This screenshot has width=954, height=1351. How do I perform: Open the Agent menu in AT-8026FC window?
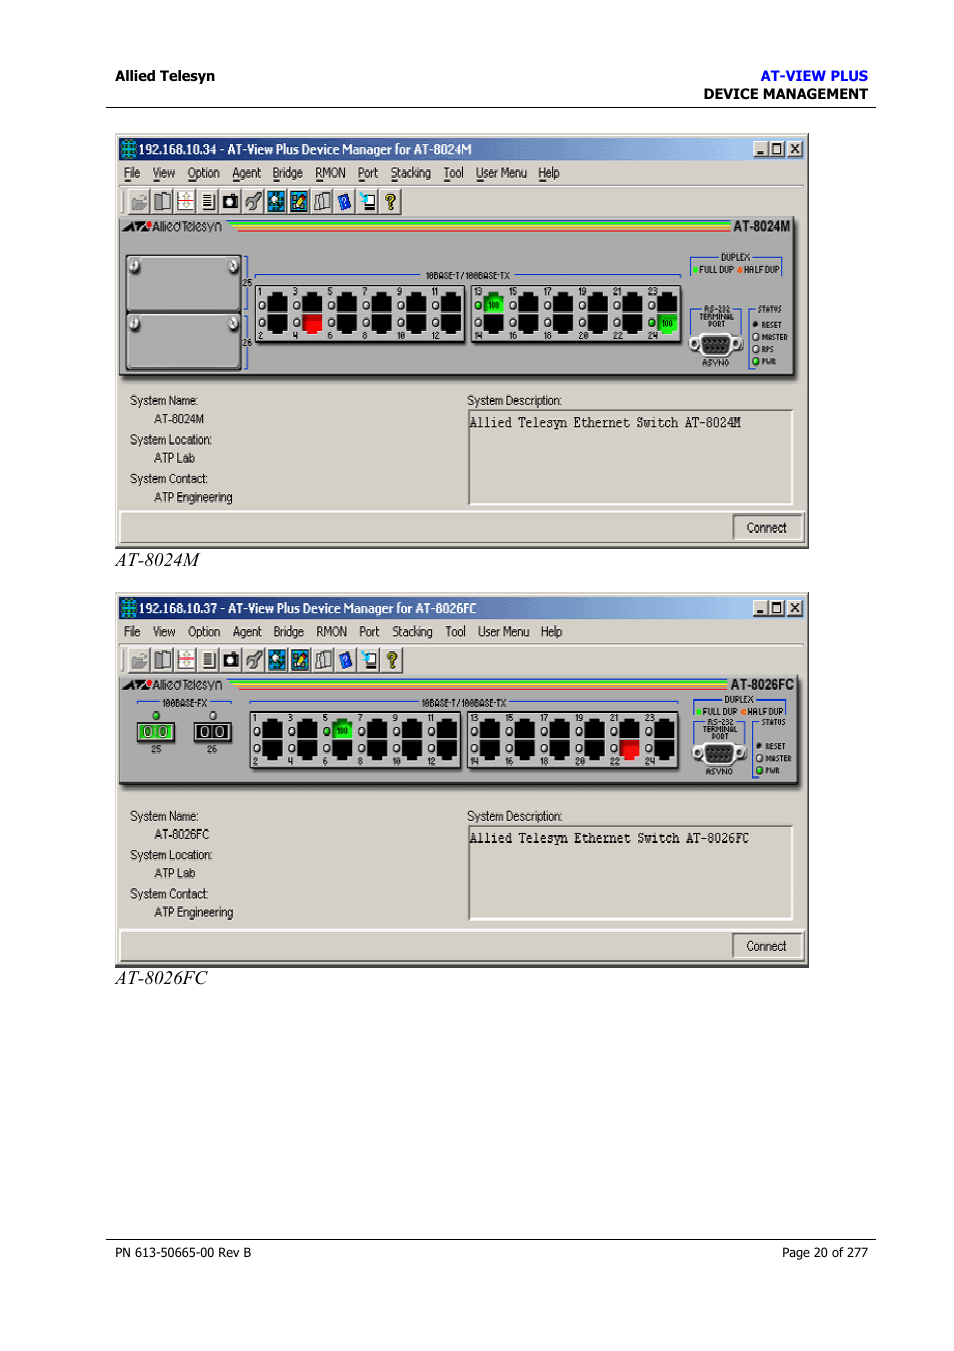[247, 632]
